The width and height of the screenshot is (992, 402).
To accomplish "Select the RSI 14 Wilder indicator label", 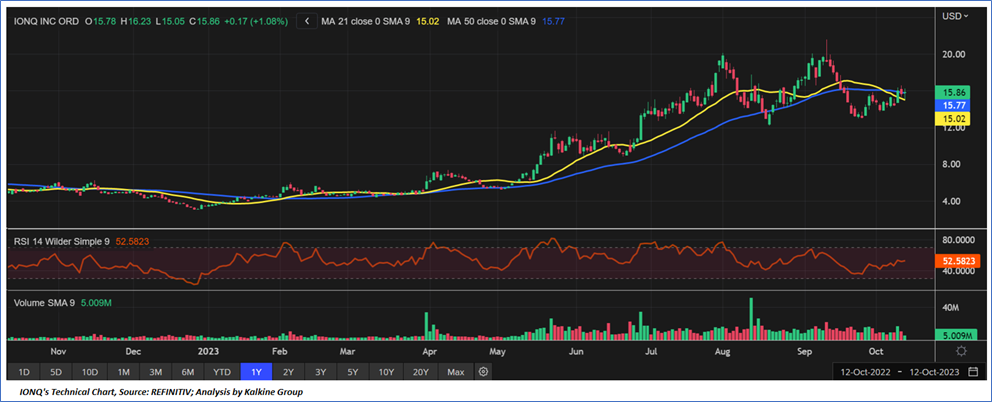I will 63,240.
